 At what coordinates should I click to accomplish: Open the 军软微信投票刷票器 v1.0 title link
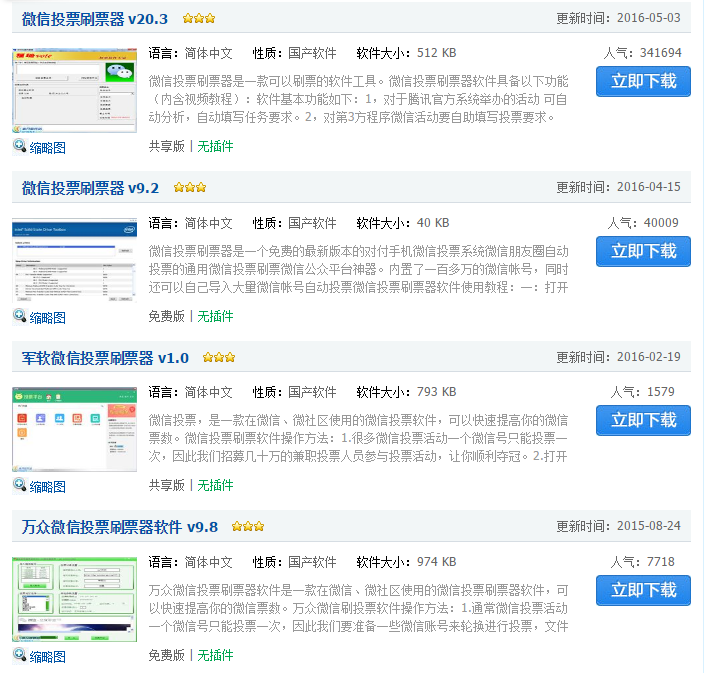pyautogui.click(x=105, y=358)
